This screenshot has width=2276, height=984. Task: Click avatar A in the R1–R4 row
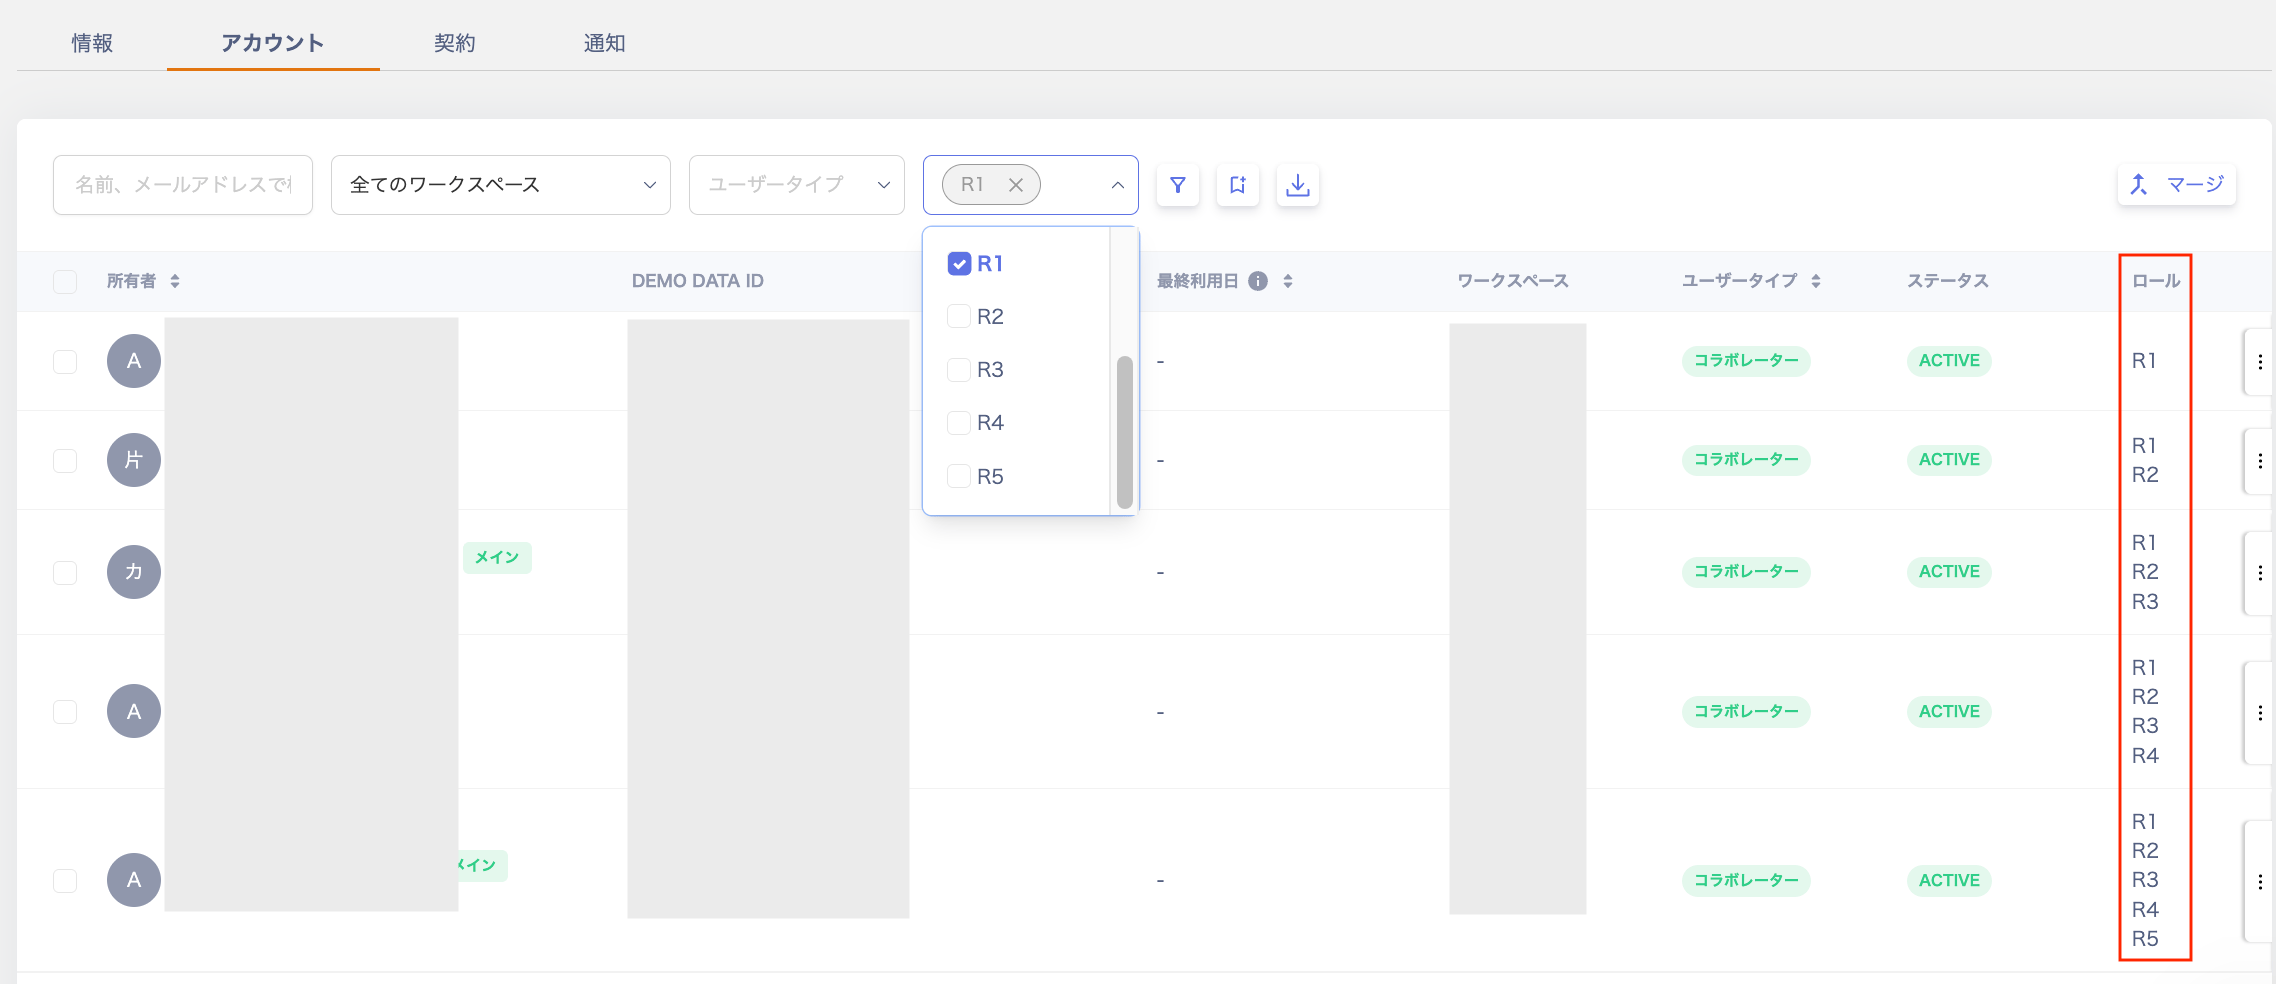pos(134,711)
